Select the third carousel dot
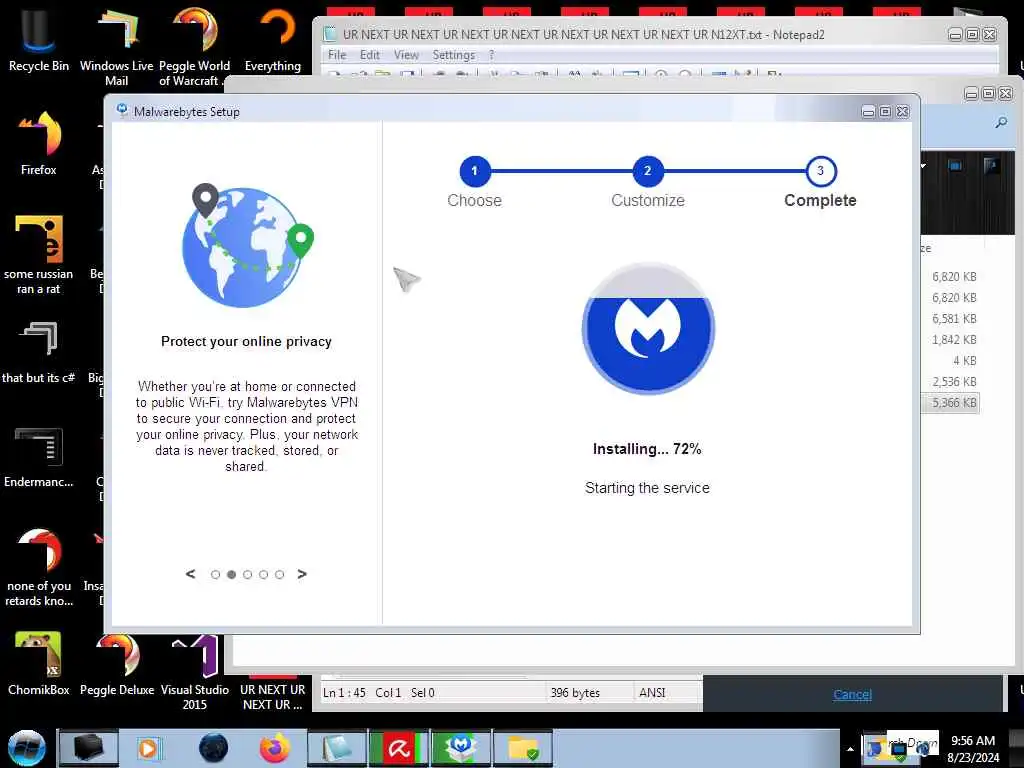The width and height of the screenshot is (1024, 768). [248, 575]
